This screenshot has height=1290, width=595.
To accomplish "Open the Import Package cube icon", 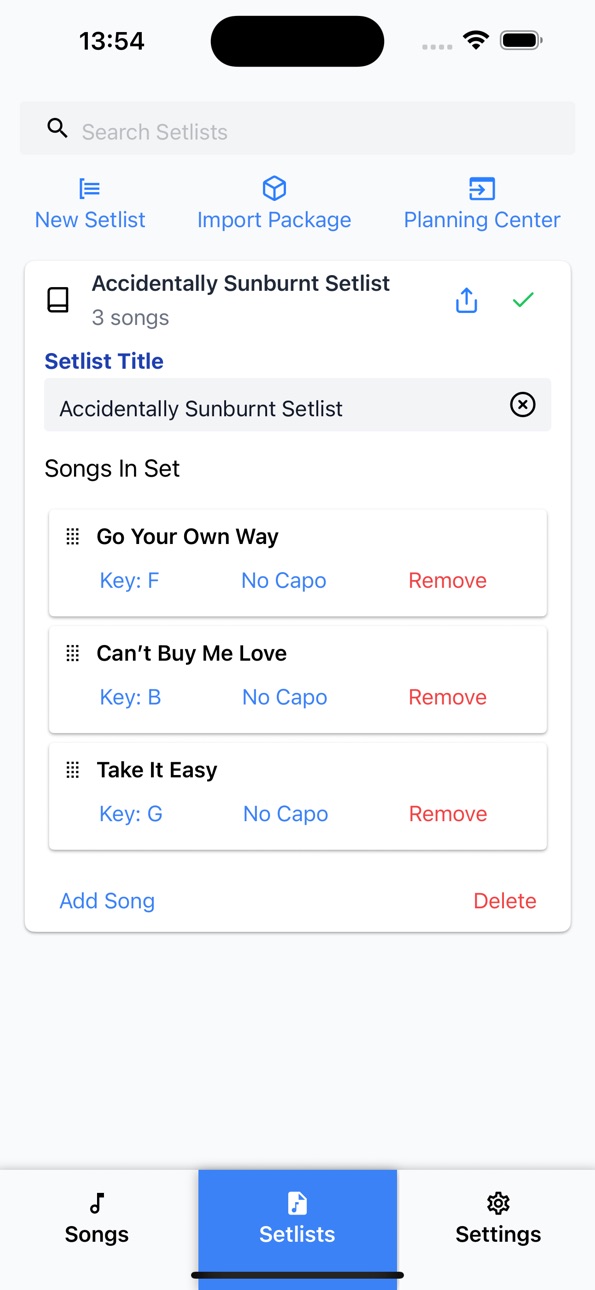I will click(274, 188).
